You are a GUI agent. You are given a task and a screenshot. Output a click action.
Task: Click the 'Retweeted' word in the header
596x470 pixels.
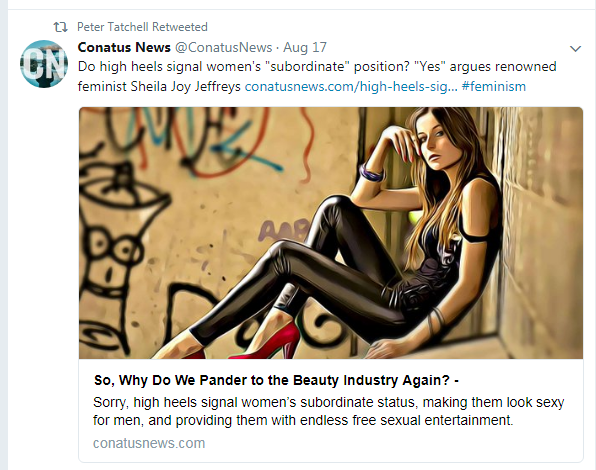[x=180, y=27]
